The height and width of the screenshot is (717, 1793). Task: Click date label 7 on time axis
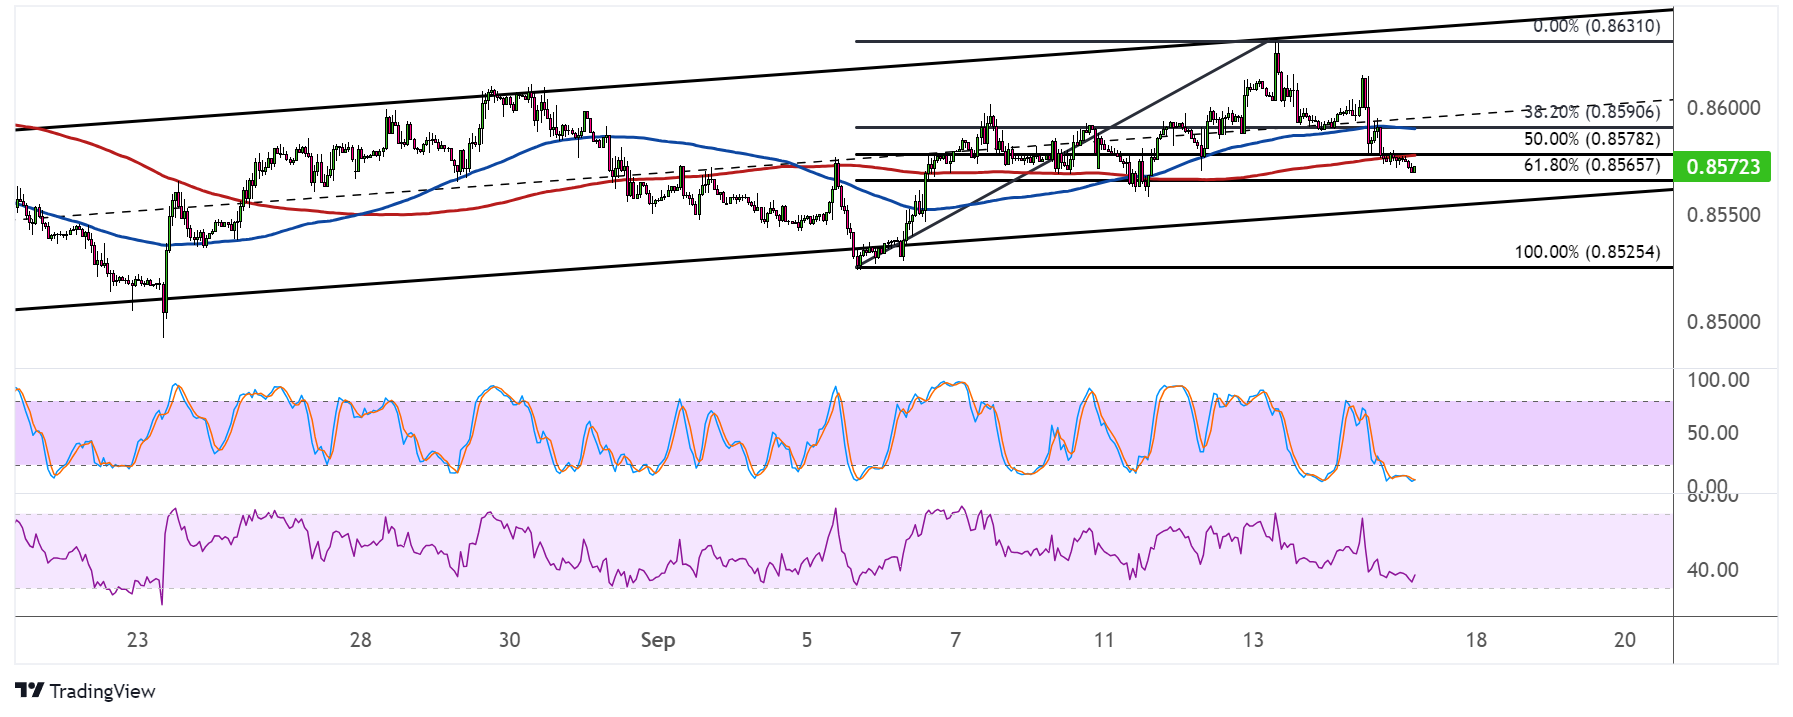[956, 640]
